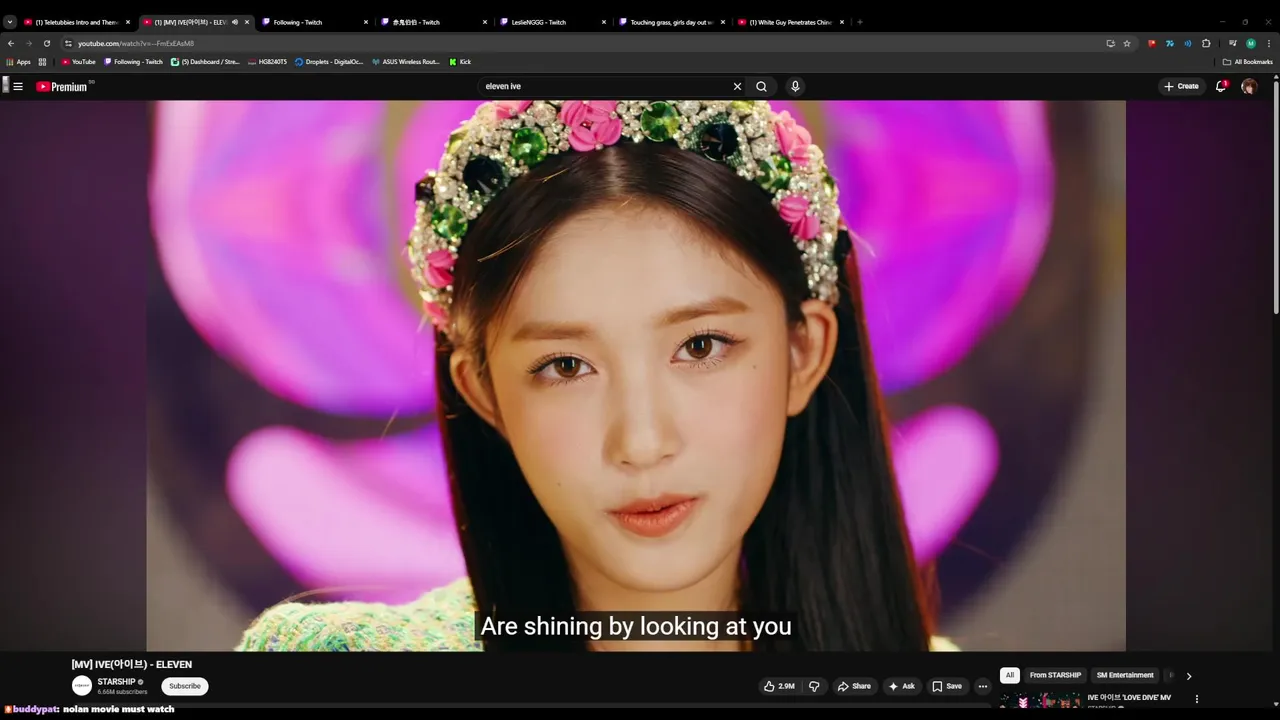1280x720 pixels.
Task: Close the LeslieNGGG - Twitch tab
Action: point(604,22)
